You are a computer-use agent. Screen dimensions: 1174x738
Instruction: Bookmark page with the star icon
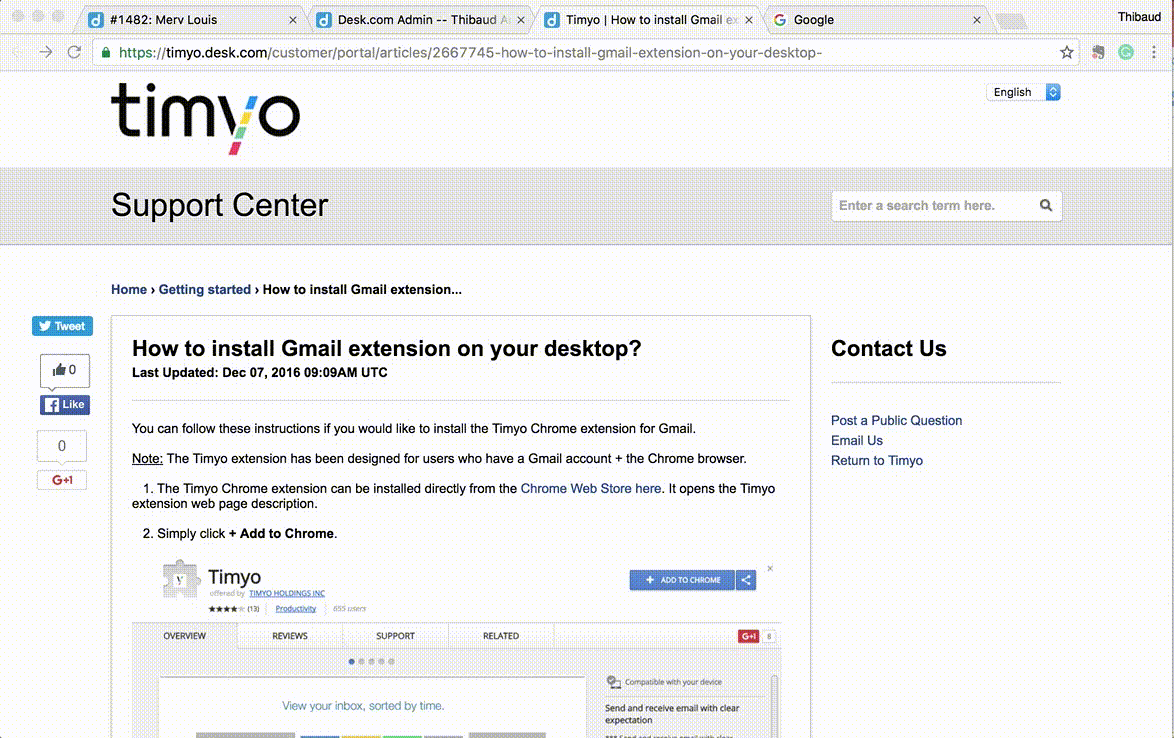point(1066,52)
